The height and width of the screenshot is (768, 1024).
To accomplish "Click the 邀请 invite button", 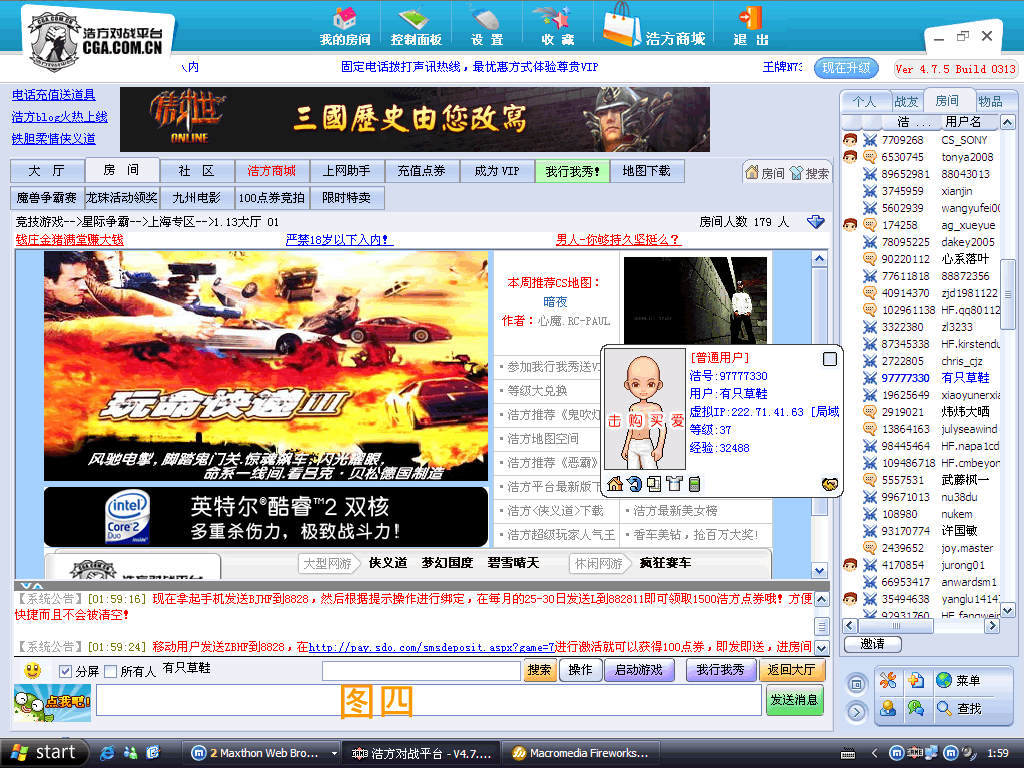I will pyautogui.click(x=872, y=644).
